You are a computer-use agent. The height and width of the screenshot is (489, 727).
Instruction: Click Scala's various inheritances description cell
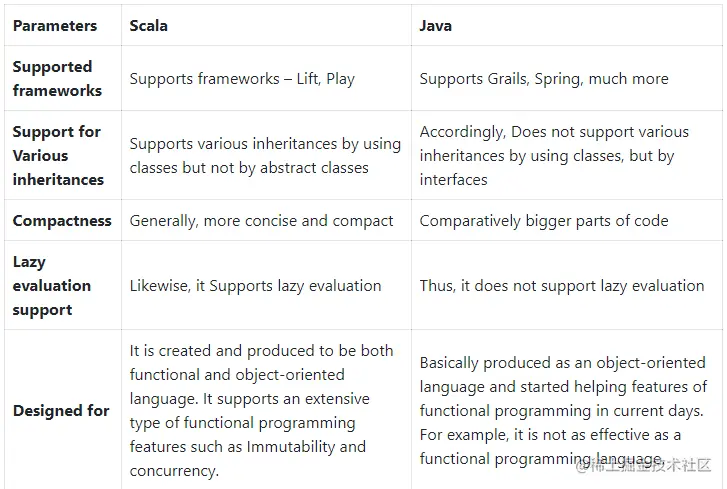(x=265, y=155)
